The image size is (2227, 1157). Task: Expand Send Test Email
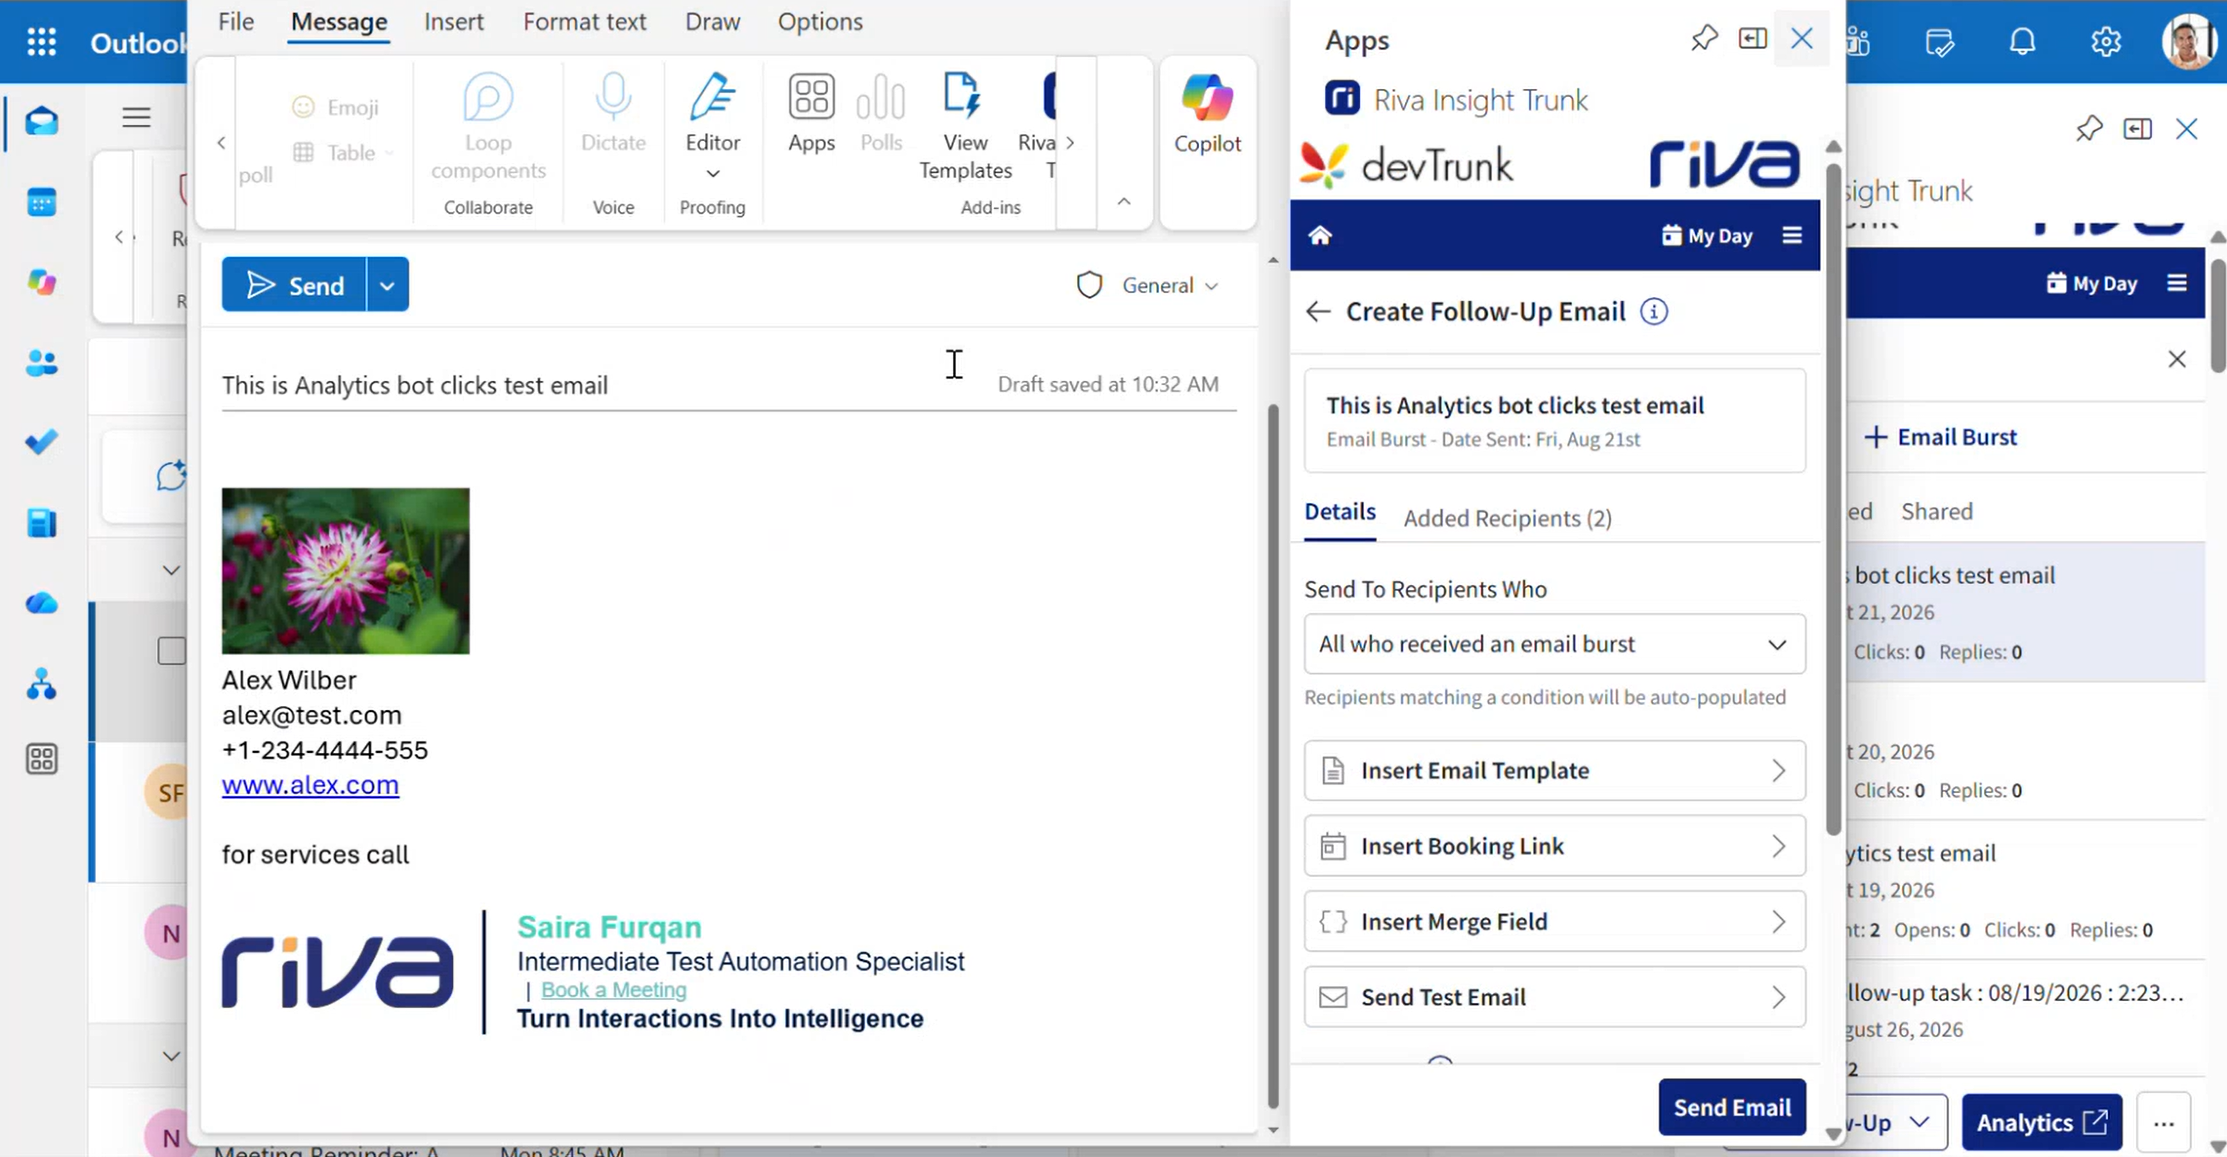click(x=1554, y=997)
